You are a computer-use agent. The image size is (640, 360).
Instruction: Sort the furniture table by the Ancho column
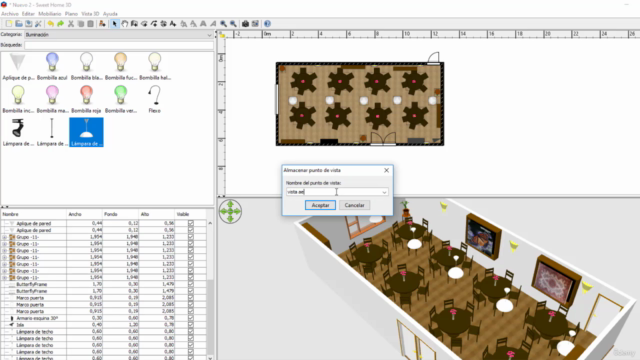tap(84, 214)
